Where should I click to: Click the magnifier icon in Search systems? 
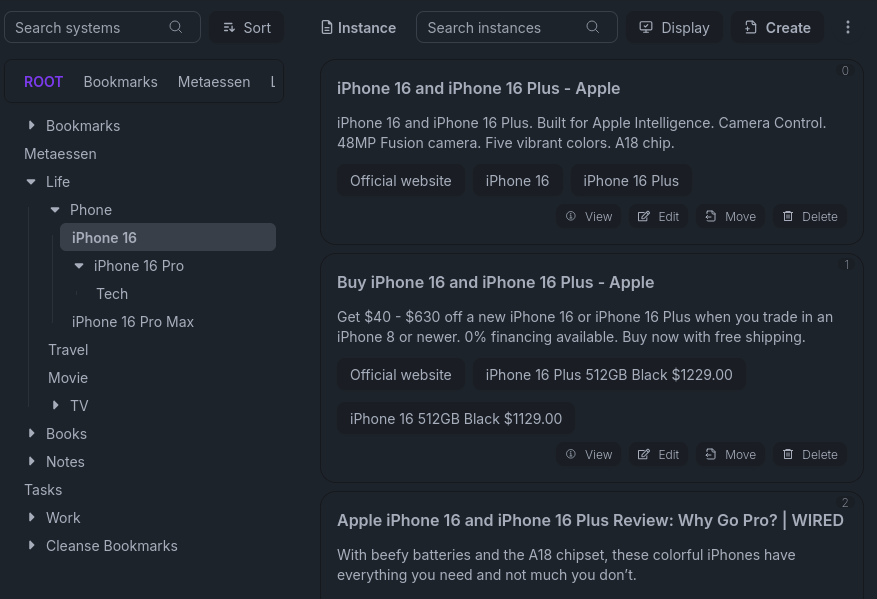tap(176, 27)
